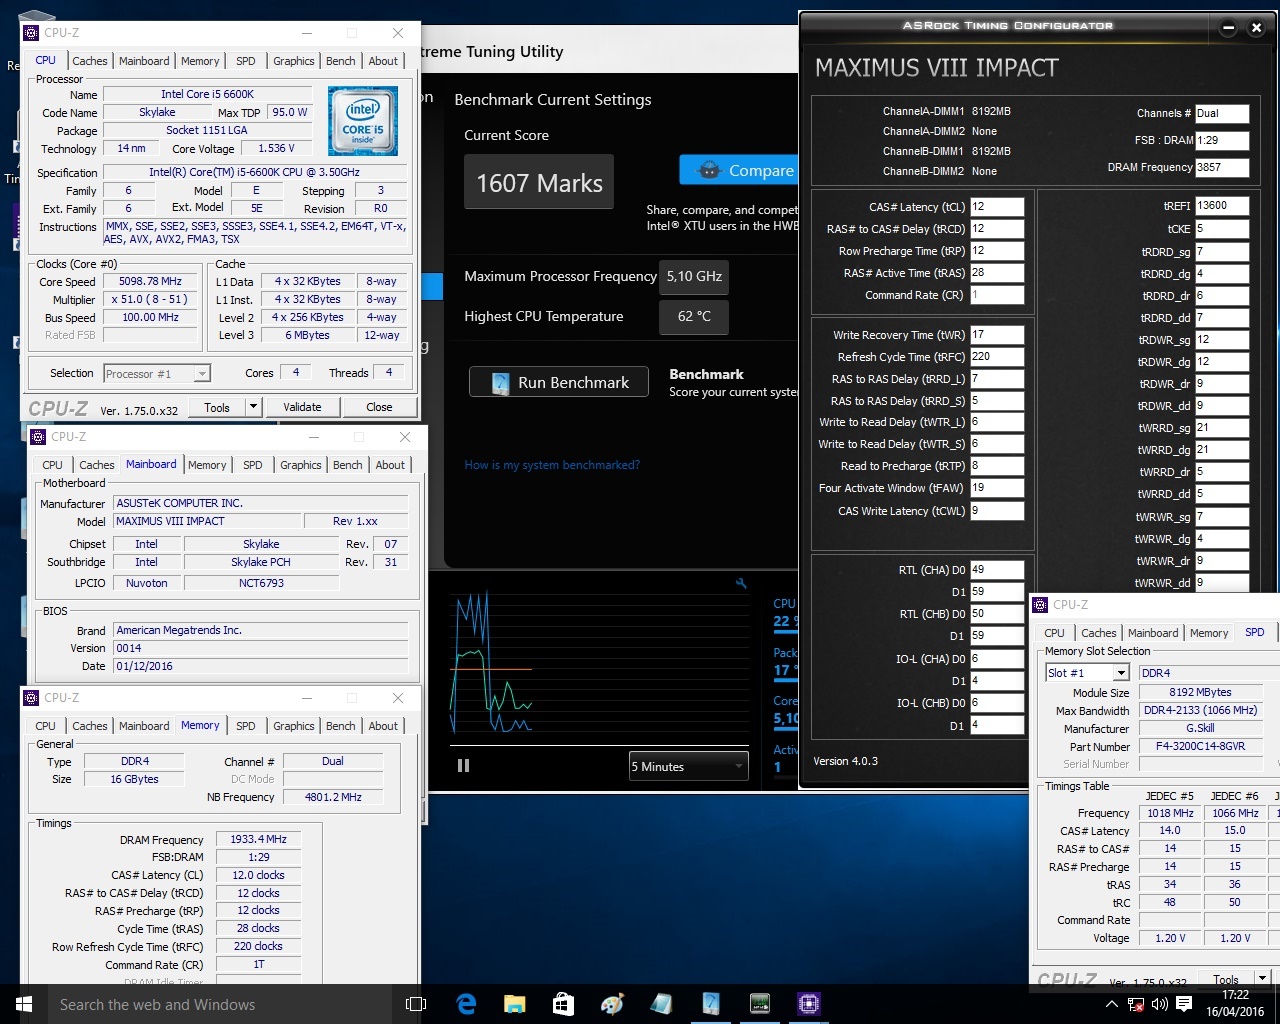Click the MAXIMUS VIII IMPACT model field in CPU-Z
Image resolution: width=1280 pixels, height=1024 pixels.
(x=207, y=521)
